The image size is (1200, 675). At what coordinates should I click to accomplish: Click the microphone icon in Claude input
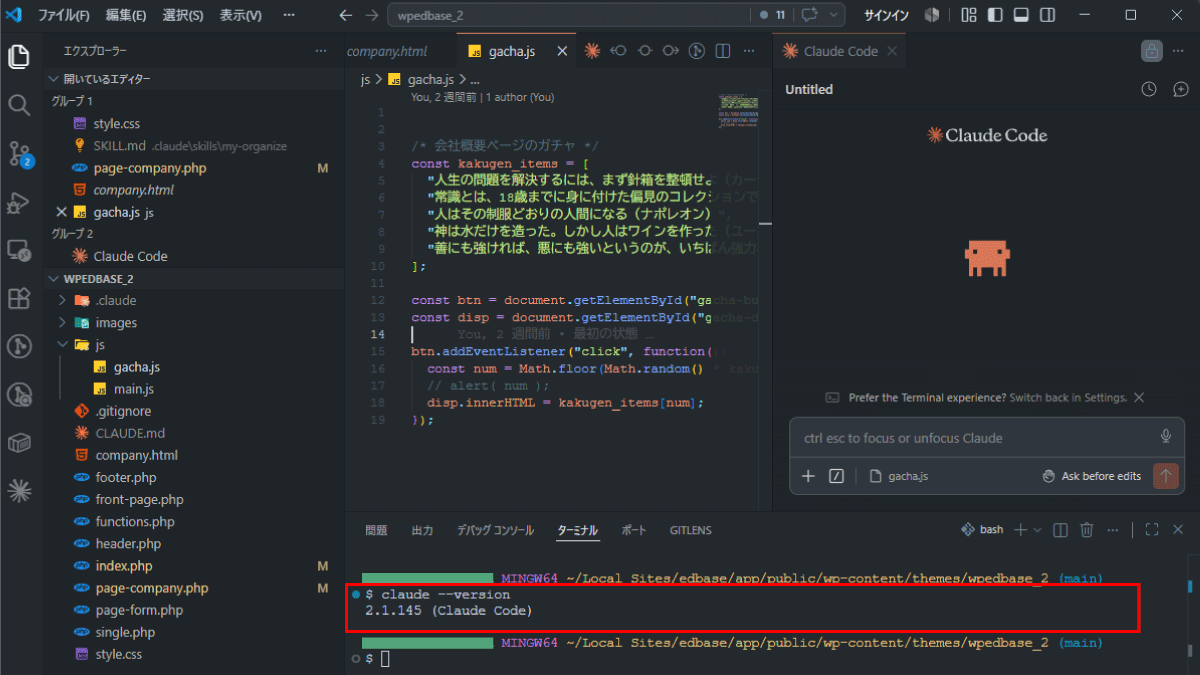coord(1165,437)
